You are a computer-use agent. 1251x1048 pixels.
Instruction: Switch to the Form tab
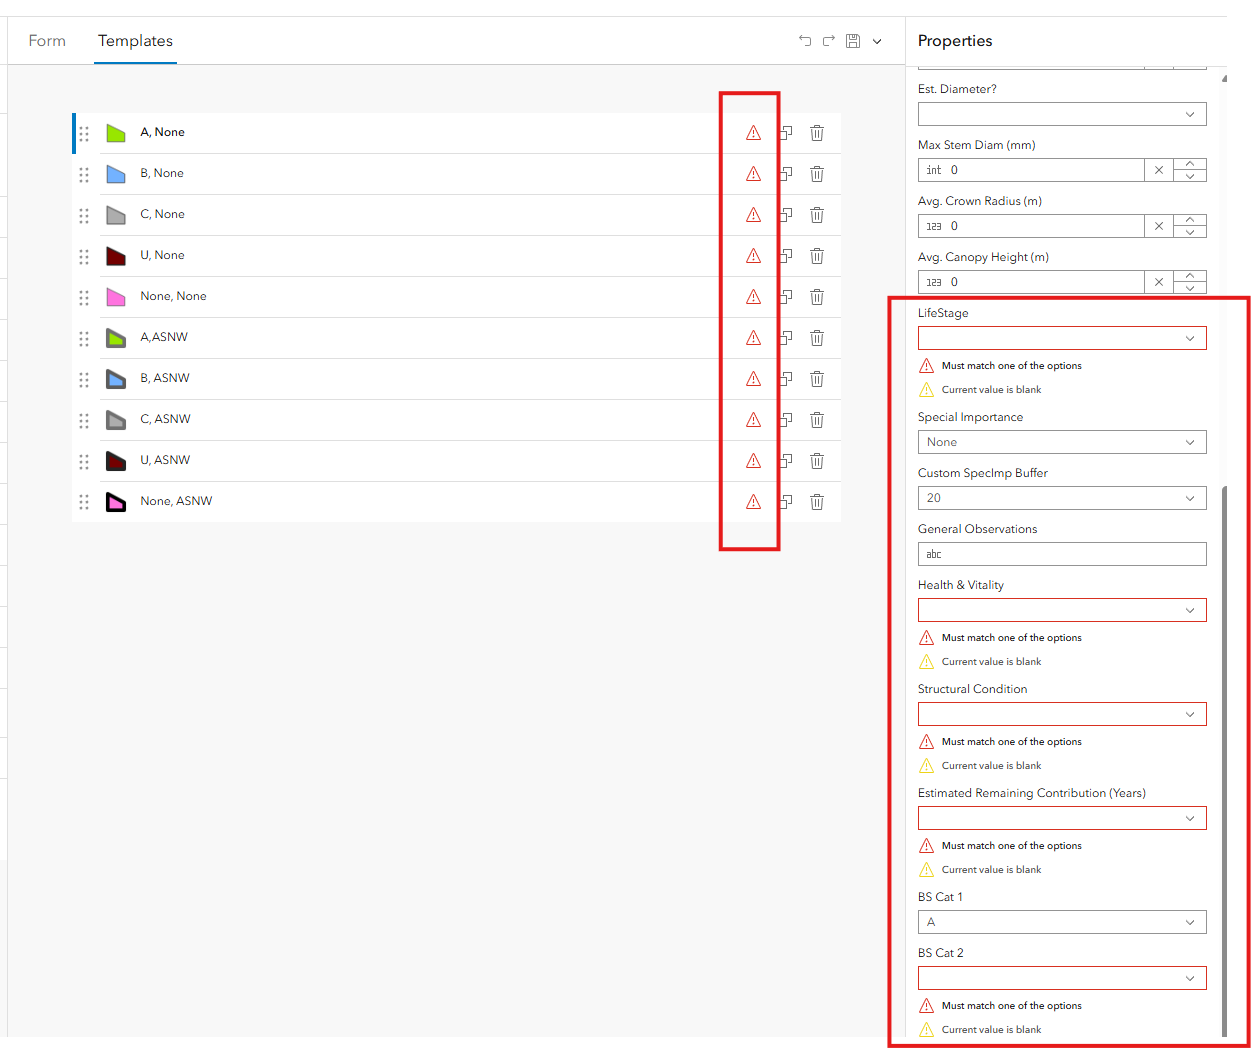[x=47, y=41]
